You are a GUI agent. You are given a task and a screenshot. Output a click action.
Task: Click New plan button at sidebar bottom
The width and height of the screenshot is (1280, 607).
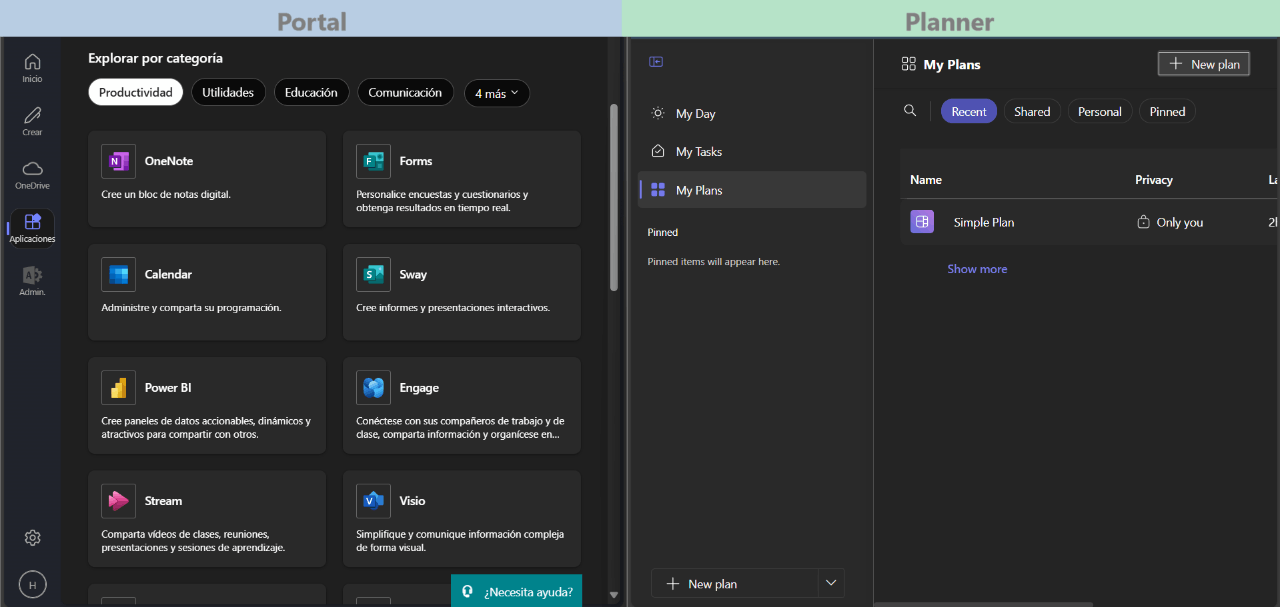(x=734, y=584)
